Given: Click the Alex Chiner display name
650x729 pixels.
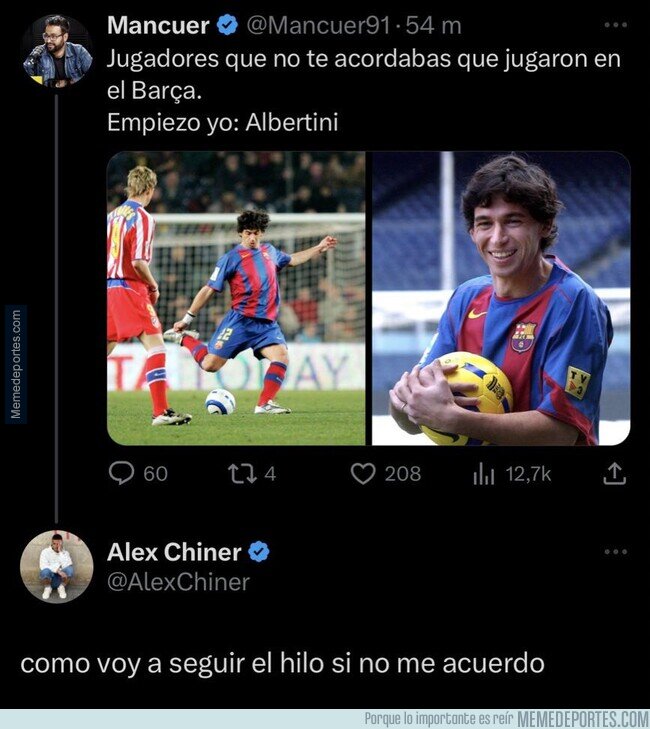Looking at the screenshot, I should 174,552.
